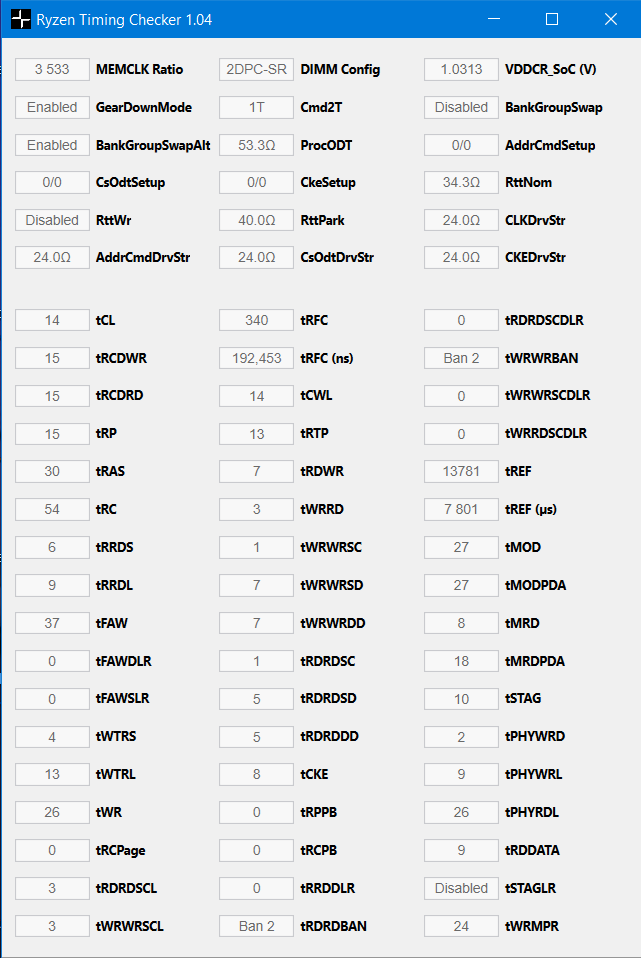
Task: Click the BankGroupSwap Disabled field
Action: pyautogui.click(x=461, y=108)
